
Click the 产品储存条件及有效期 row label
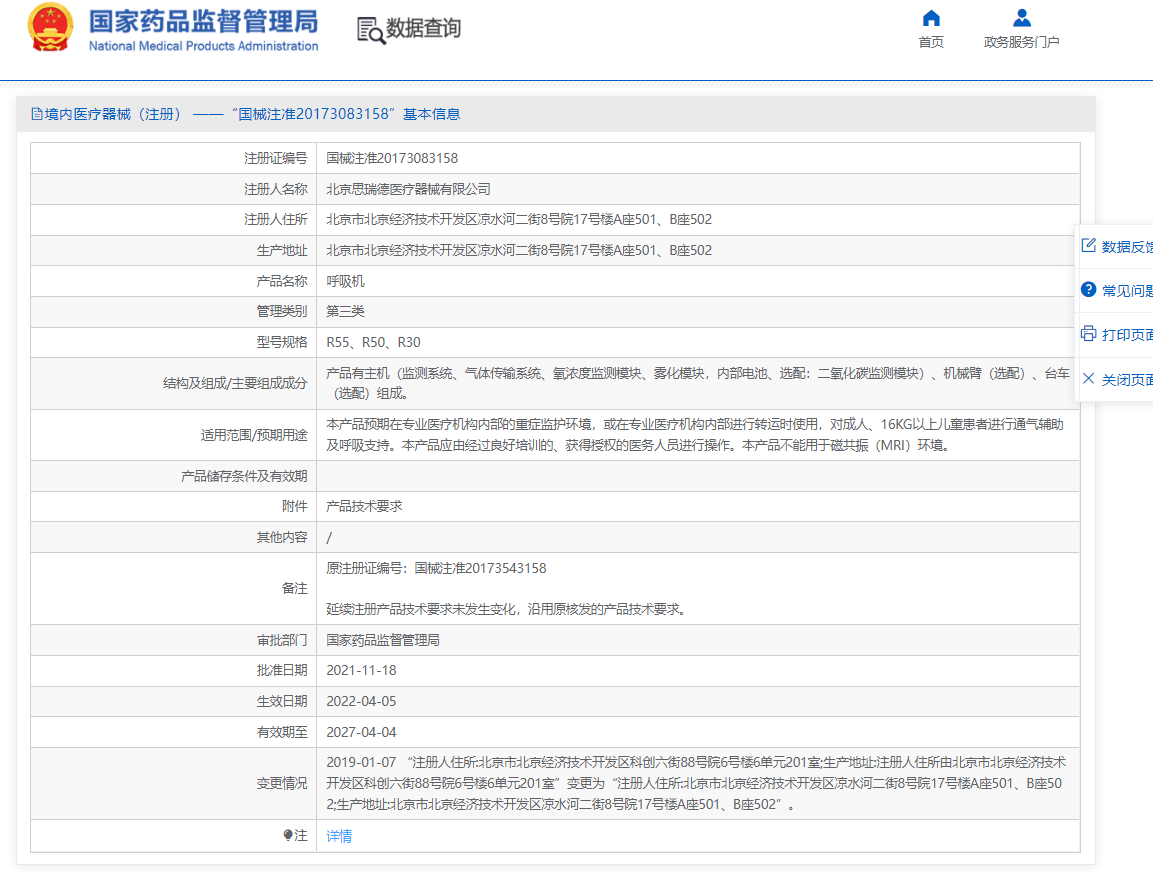point(244,476)
